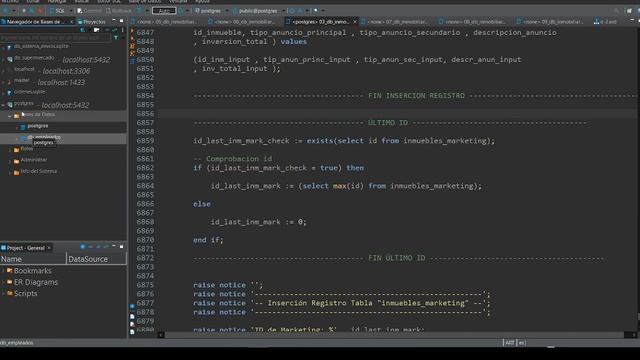
Task: Click the Bookmarks folder icon
Action: click(9, 270)
